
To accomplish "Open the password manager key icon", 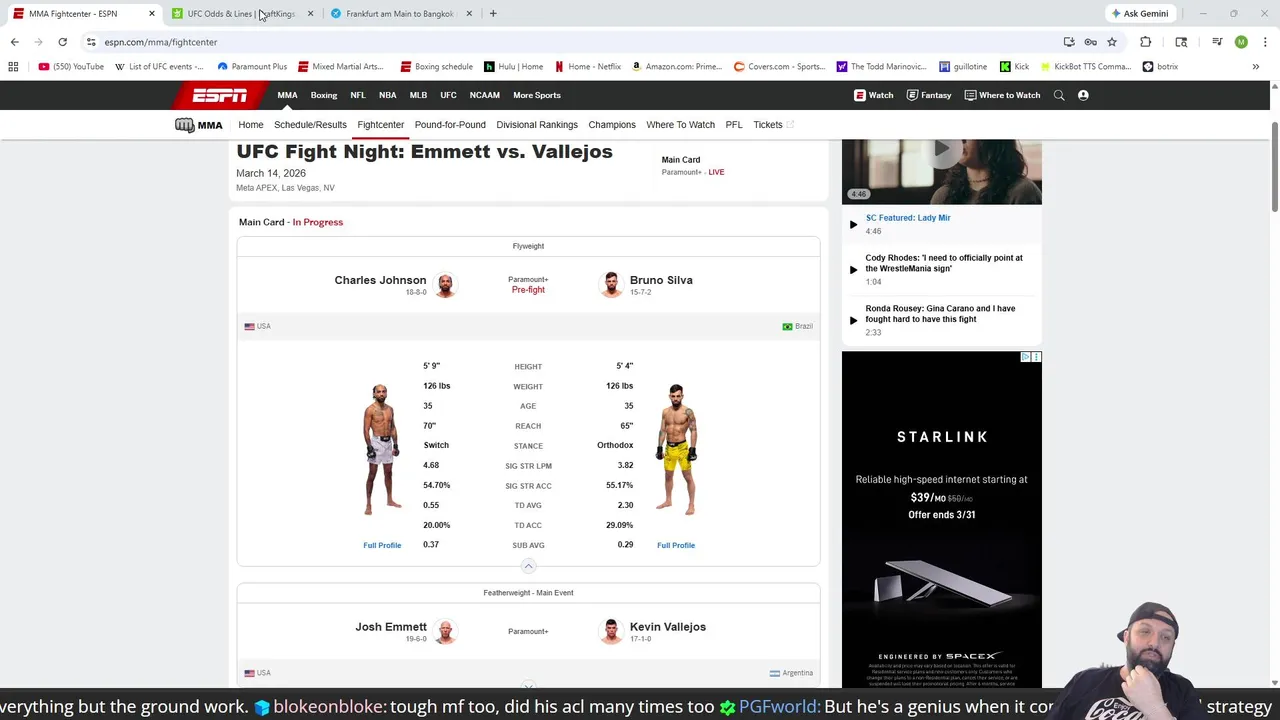I will [1090, 42].
